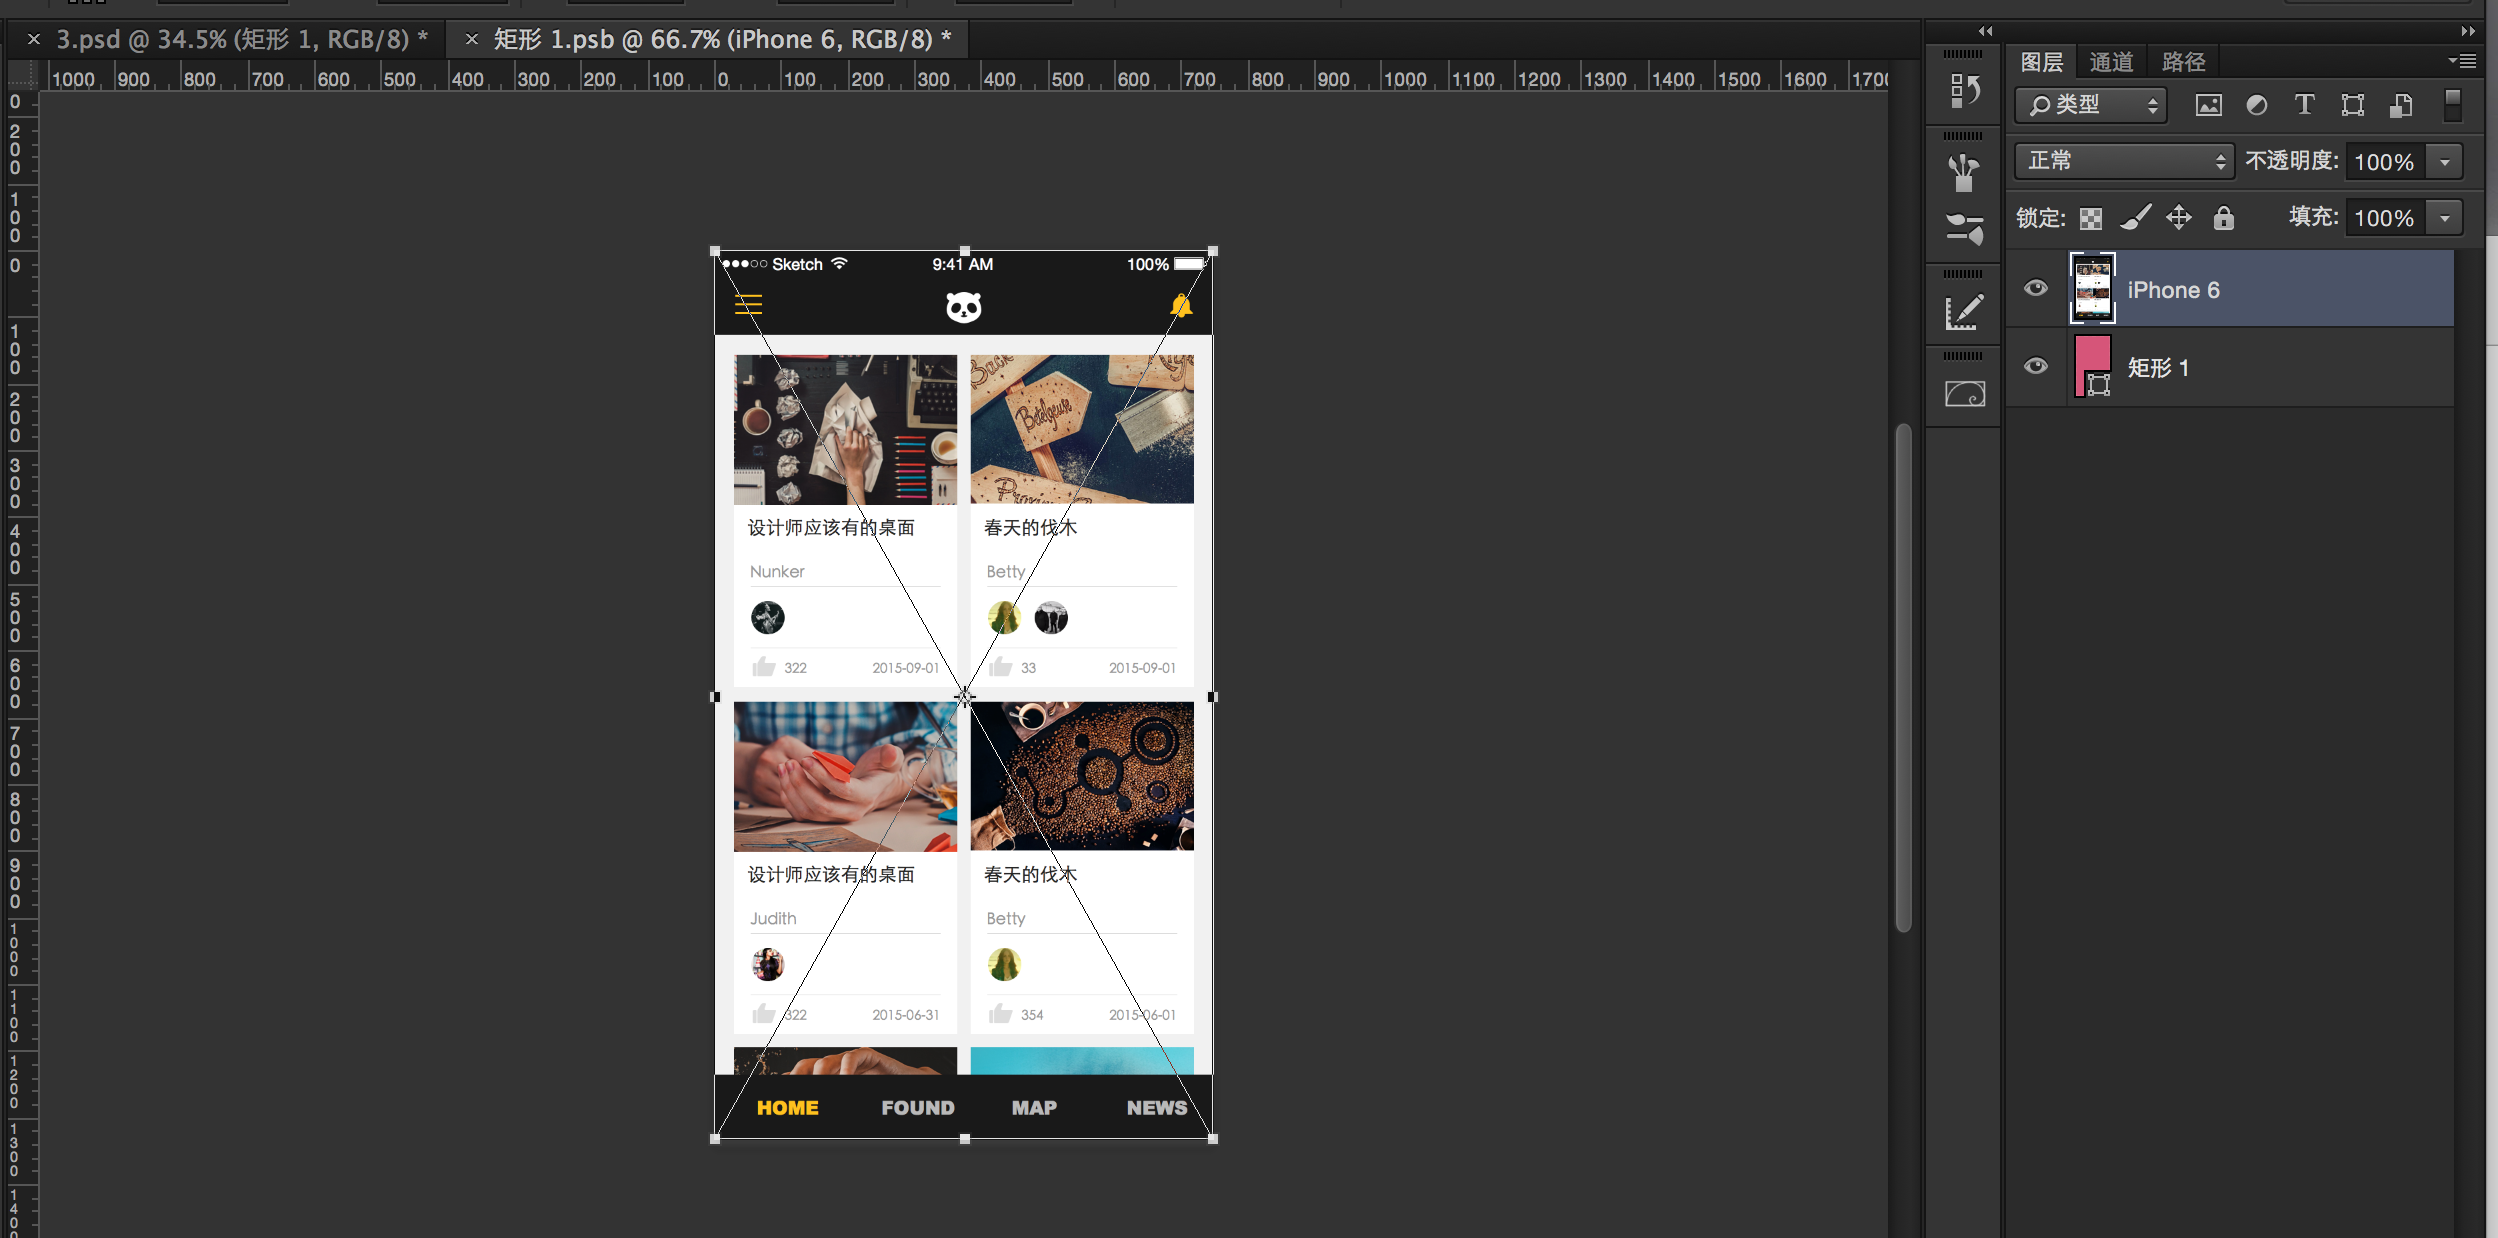The height and width of the screenshot is (1238, 2498).
Task: Hide the 矩形 1 layer
Action: 2035,366
